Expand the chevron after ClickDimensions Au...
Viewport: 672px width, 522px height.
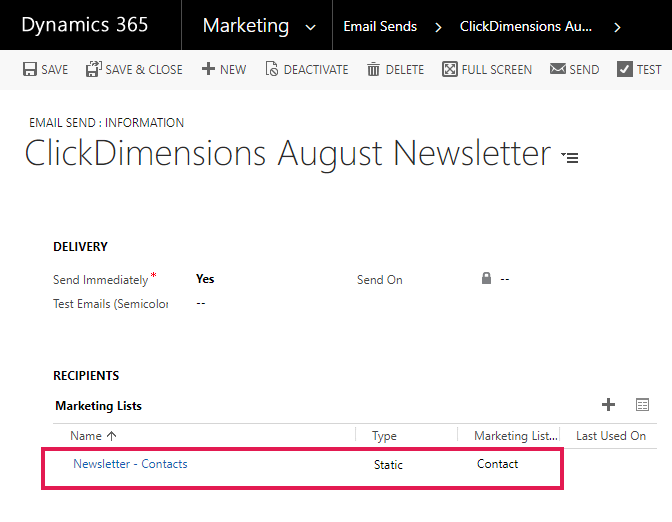(617, 27)
